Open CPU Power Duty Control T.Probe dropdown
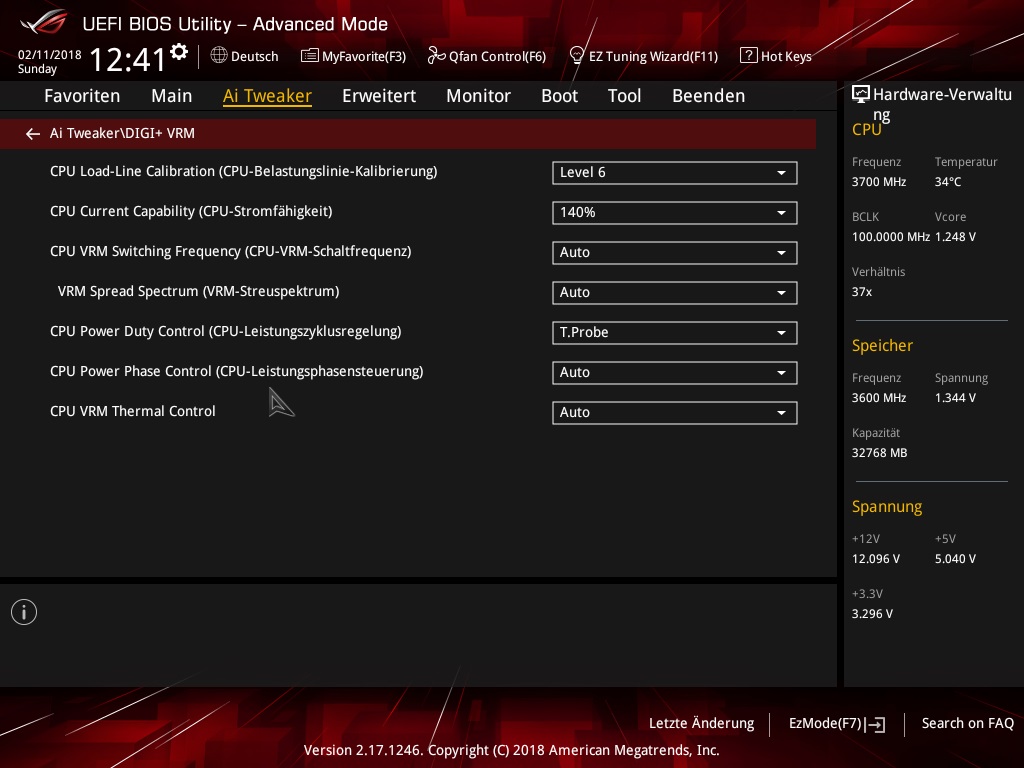The height and width of the screenshot is (768, 1024). (x=675, y=333)
